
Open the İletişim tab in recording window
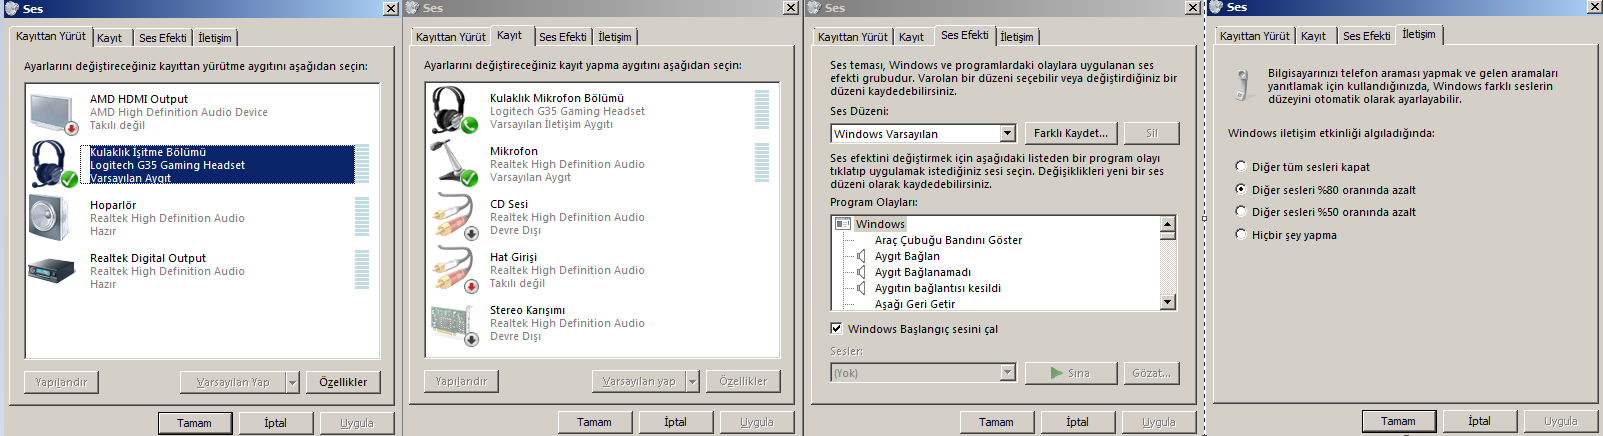614,37
